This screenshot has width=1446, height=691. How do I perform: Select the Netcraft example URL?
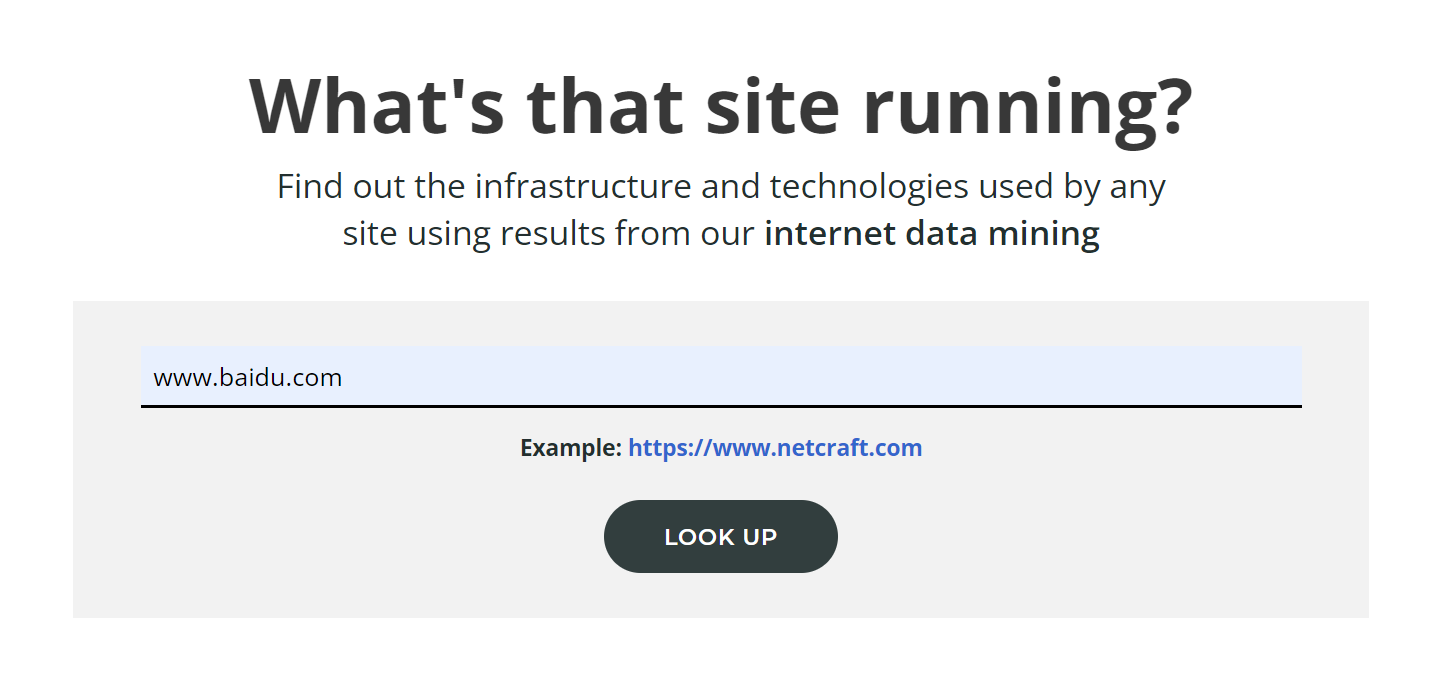775,448
